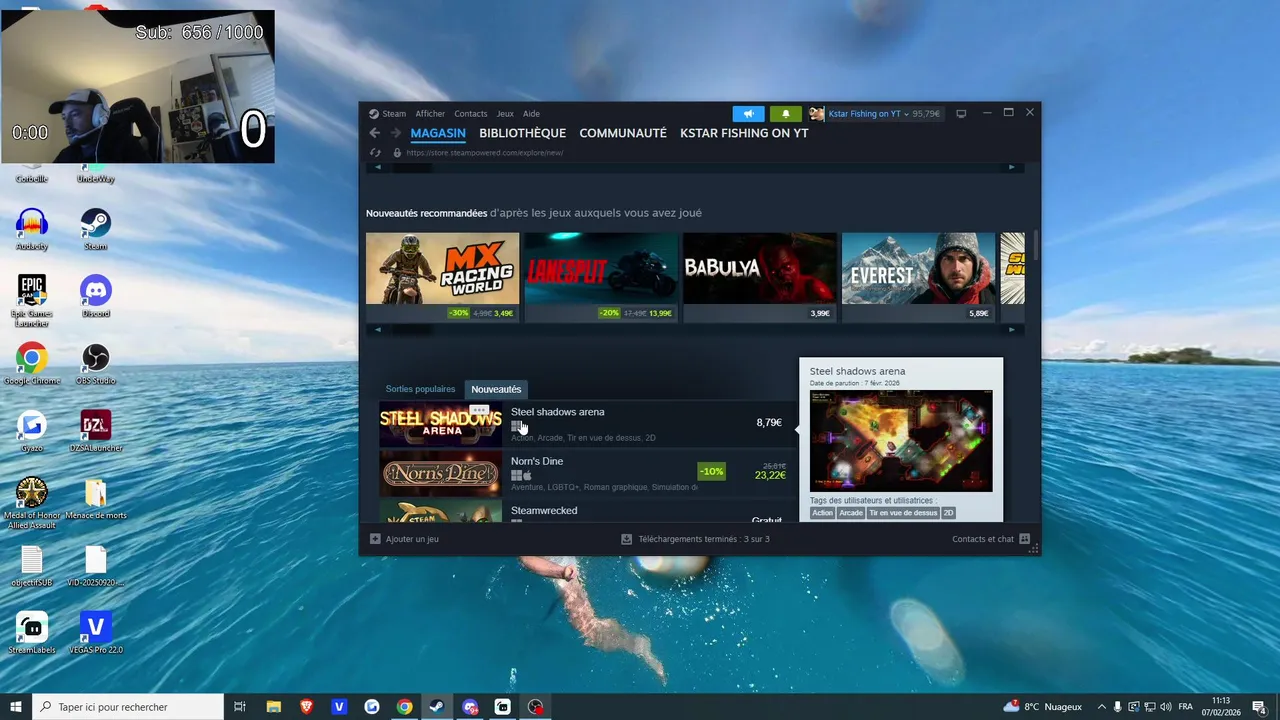This screenshot has width=1280, height=720.
Task: Launch OBS Studio from desktop
Action: (x=95, y=363)
